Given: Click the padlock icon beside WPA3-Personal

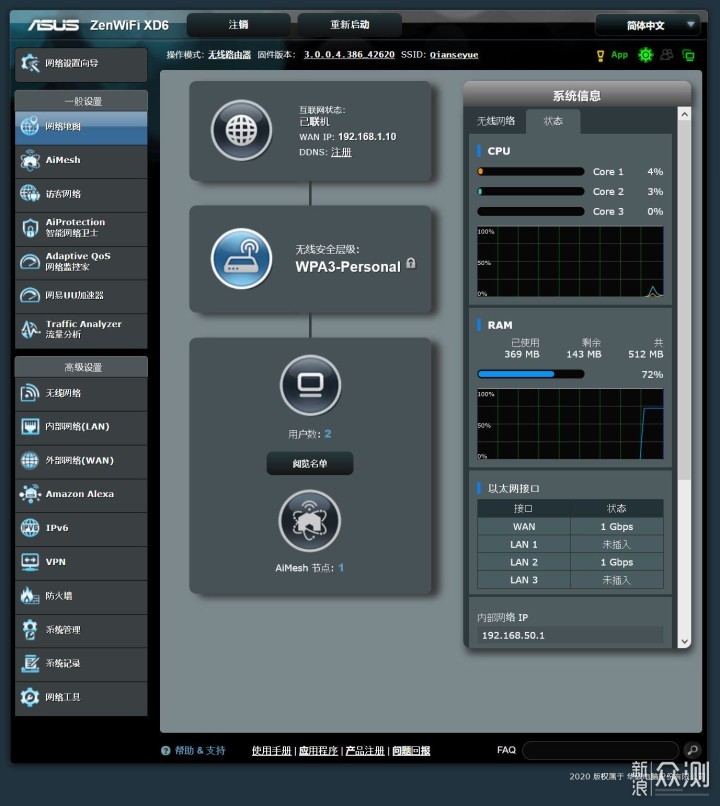Looking at the screenshot, I should [x=411, y=263].
